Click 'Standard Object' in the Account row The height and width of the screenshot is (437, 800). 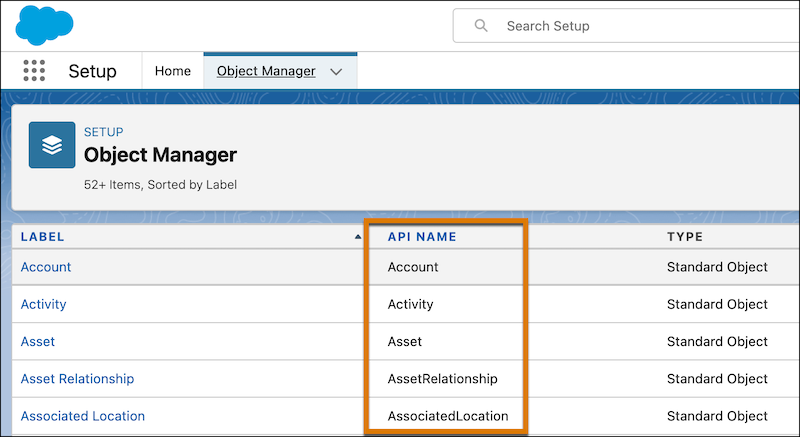[717, 267]
